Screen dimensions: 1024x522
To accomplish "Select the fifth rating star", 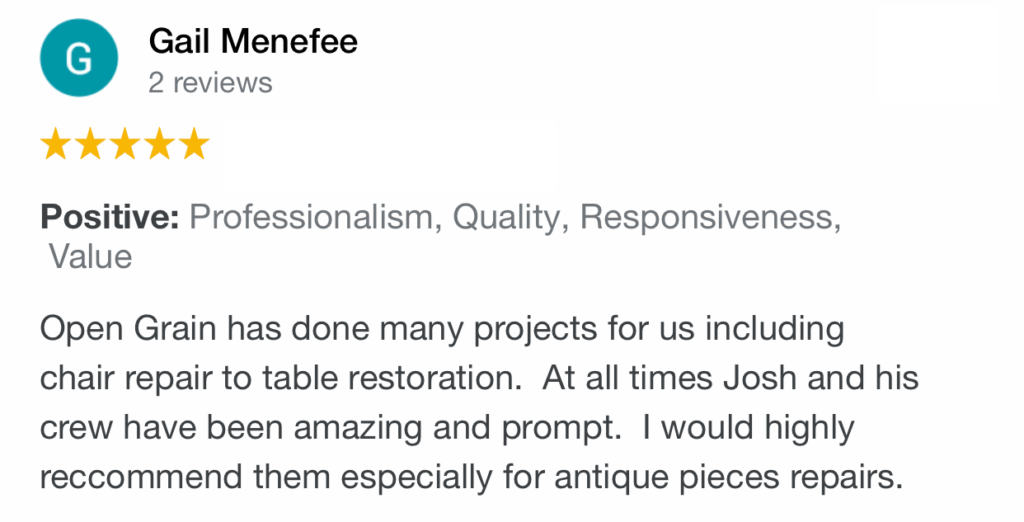I will pos(194,144).
